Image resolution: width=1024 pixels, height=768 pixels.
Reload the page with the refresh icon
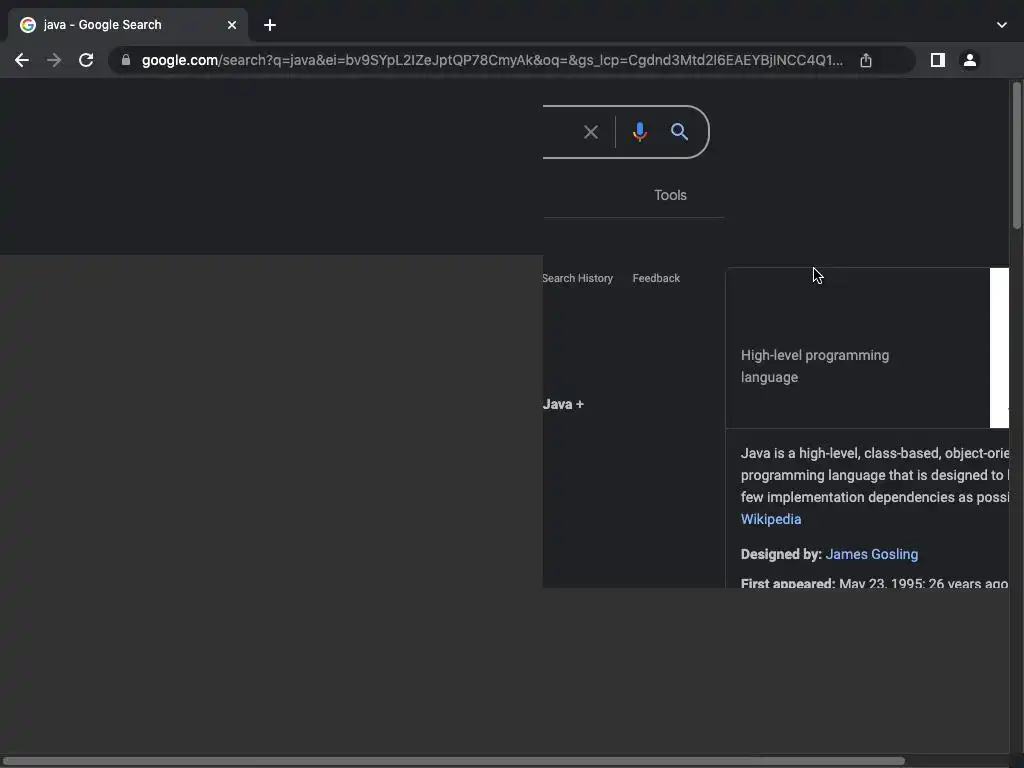pos(86,60)
